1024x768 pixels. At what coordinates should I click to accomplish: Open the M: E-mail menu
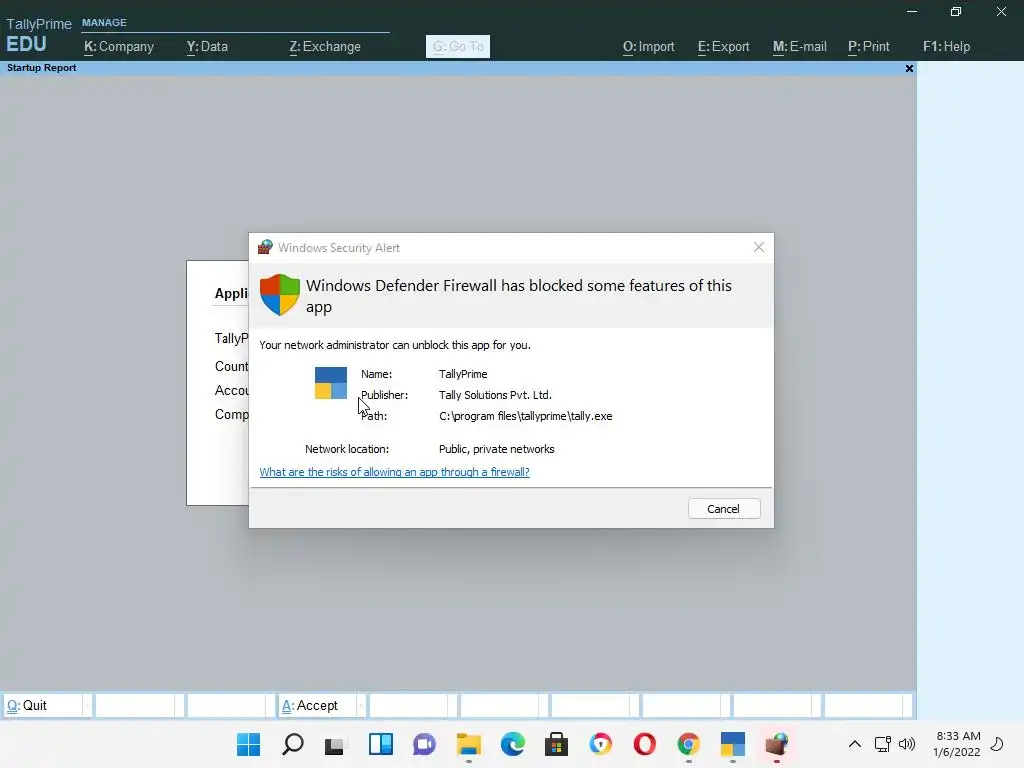(x=799, y=46)
